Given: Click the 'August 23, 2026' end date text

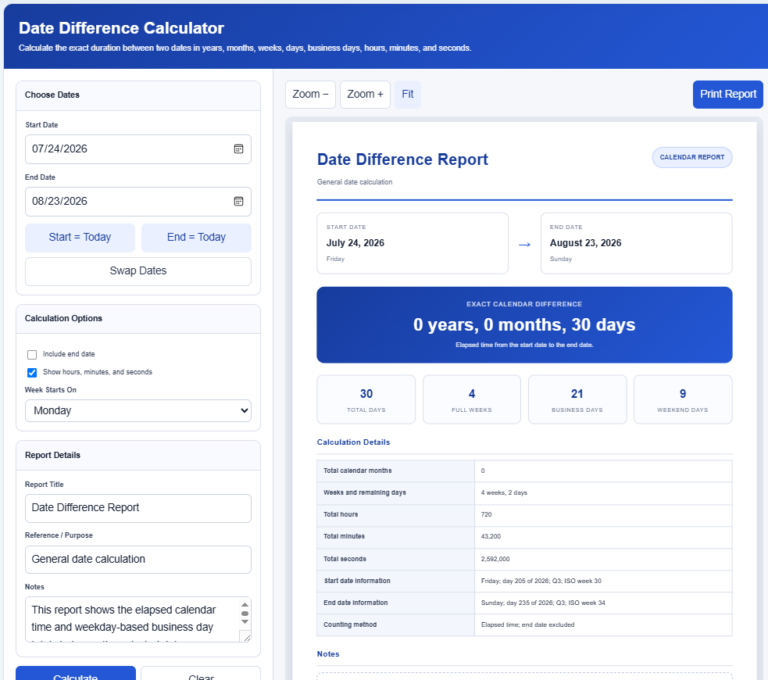Looking at the screenshot, I should (585, 243).
